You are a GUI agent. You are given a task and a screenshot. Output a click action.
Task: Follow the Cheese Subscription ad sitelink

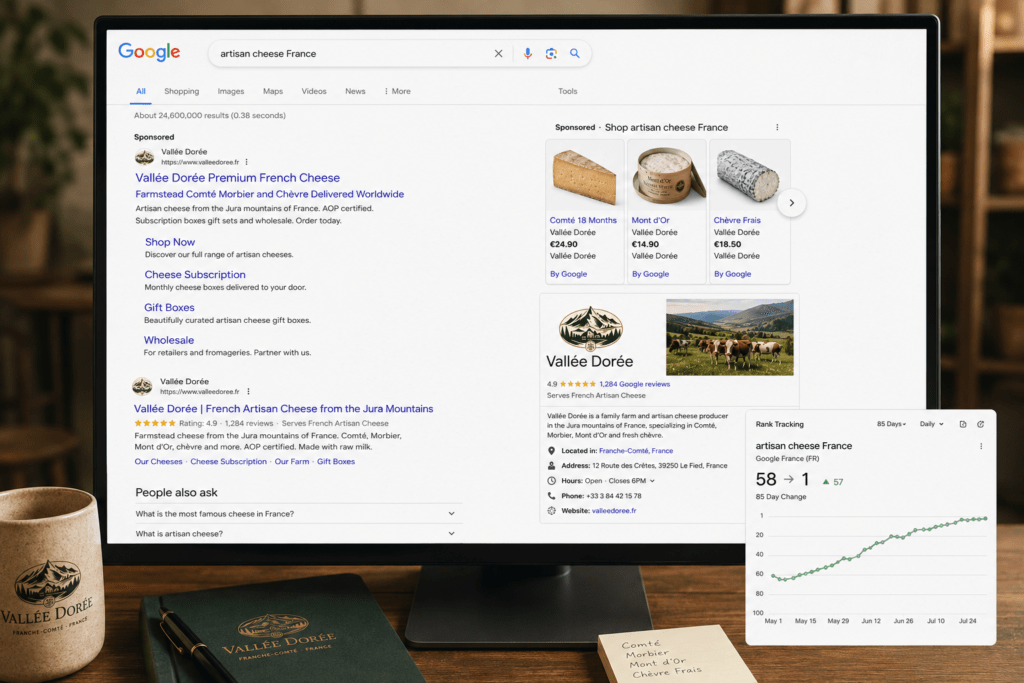click(195, 274)
